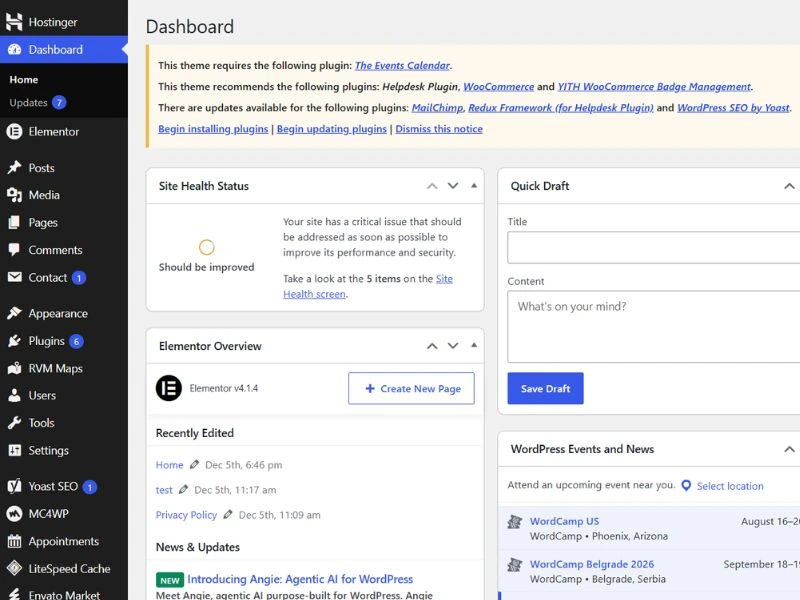Move Site Health Status panel down
This screenshot has height=600, width=800.
453,186
